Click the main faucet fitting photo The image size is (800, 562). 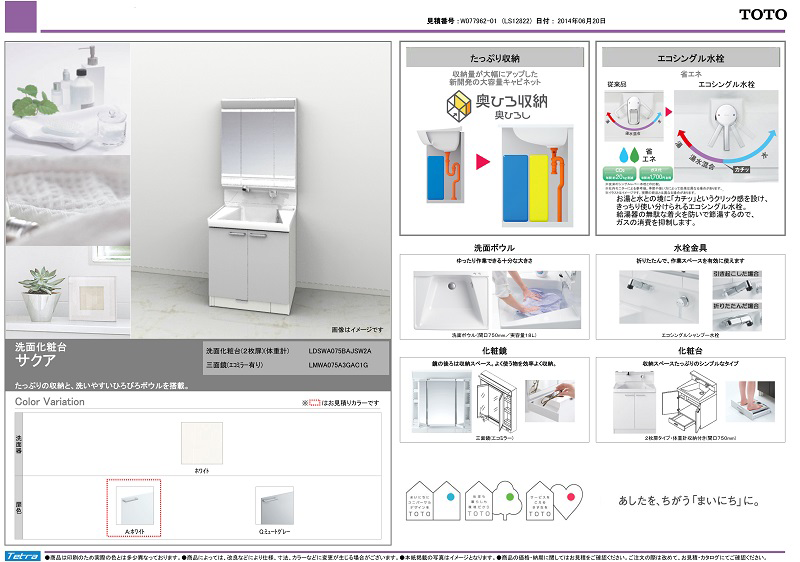pyautogui.click(x=659, y=297)
